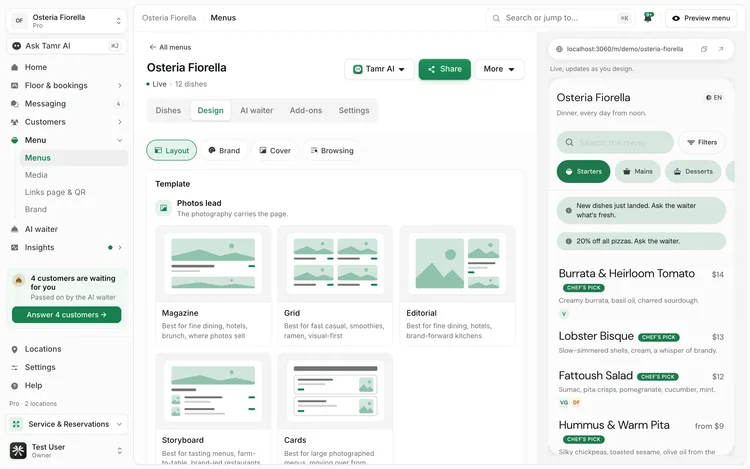Screen dimensions: 750x469
Task: Select Desserts category chip
Action: 693,172
